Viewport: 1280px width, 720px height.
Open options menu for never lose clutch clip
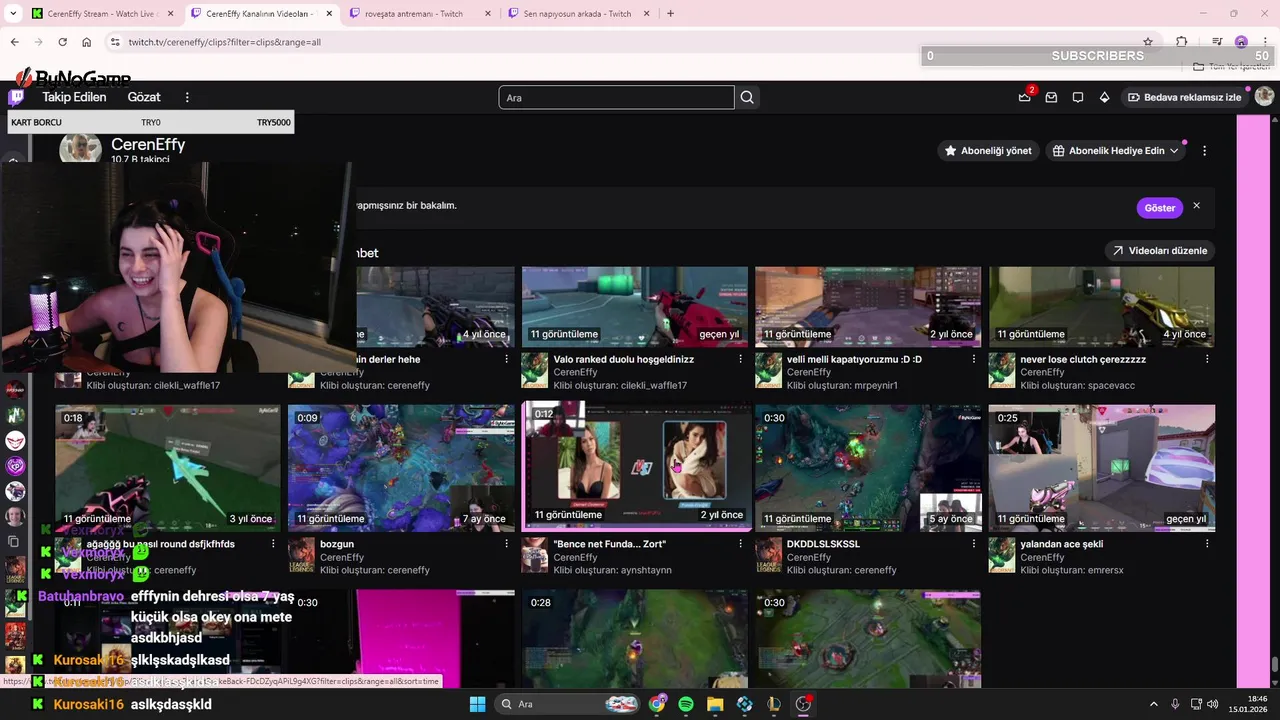tap(1207, 359)
